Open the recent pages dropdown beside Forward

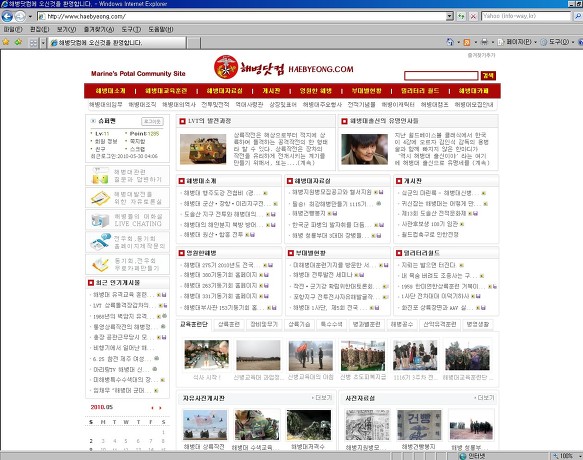pos(30,16)
